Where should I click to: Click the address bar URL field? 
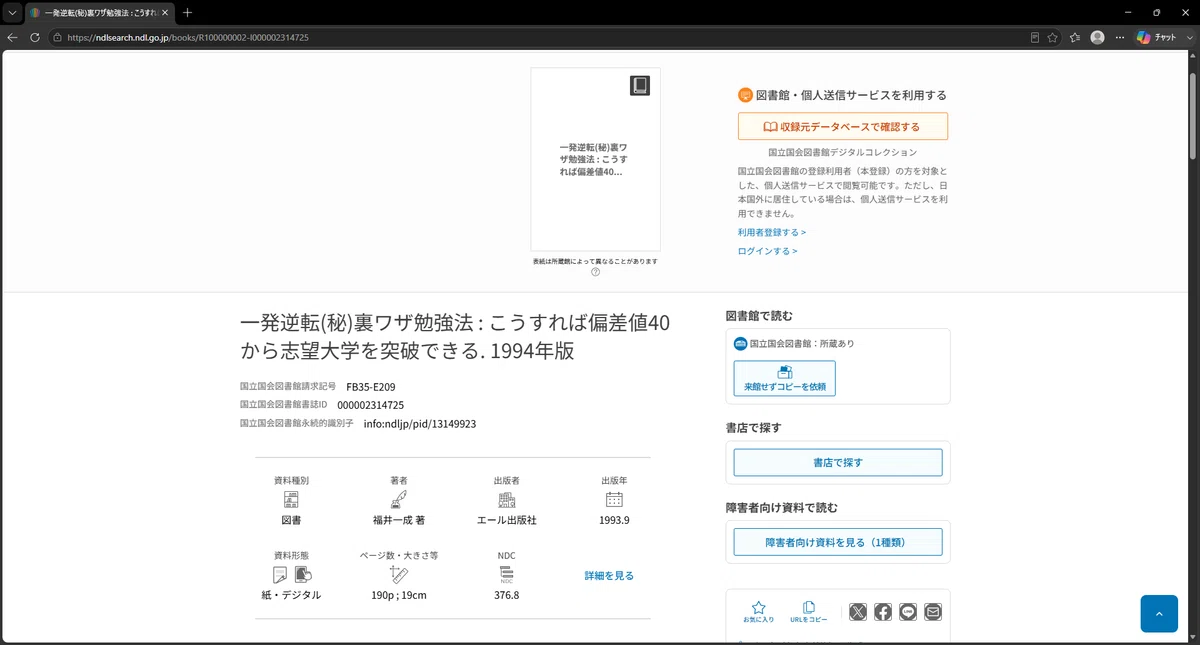(x=540, y=37)
